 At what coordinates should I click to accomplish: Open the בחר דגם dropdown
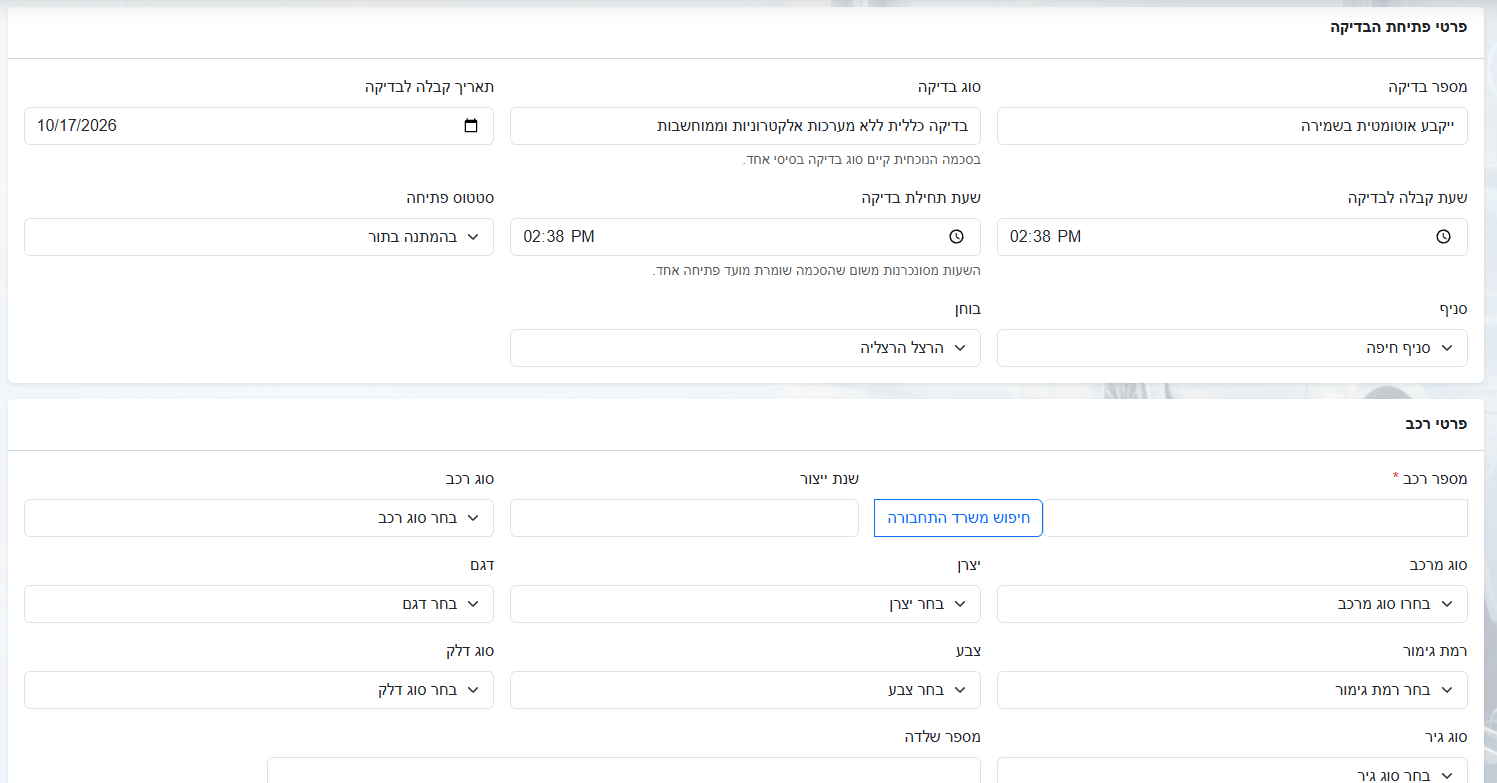click(x=259, y=604)
